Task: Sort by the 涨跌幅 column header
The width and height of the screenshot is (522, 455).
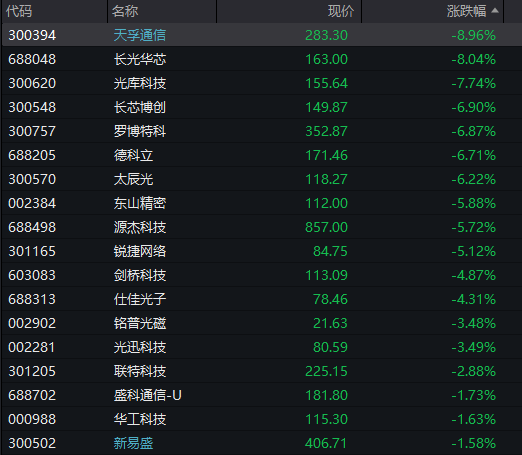Action: [466, 11]
